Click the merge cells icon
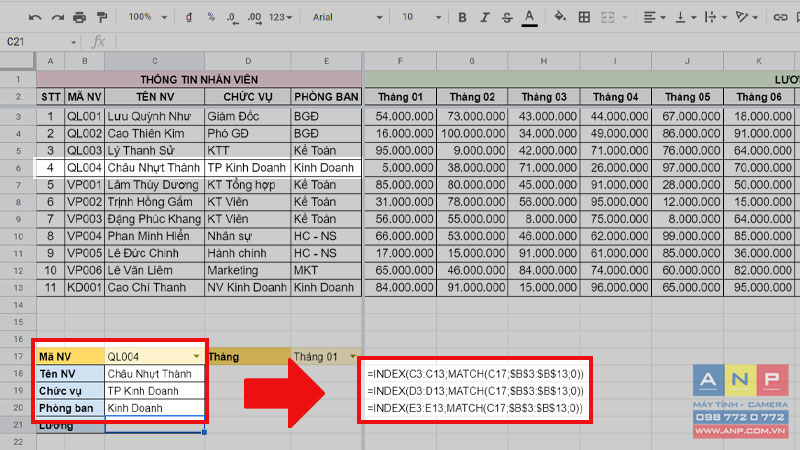Screen dimensions: 800x450 click(x=608, y=17)
